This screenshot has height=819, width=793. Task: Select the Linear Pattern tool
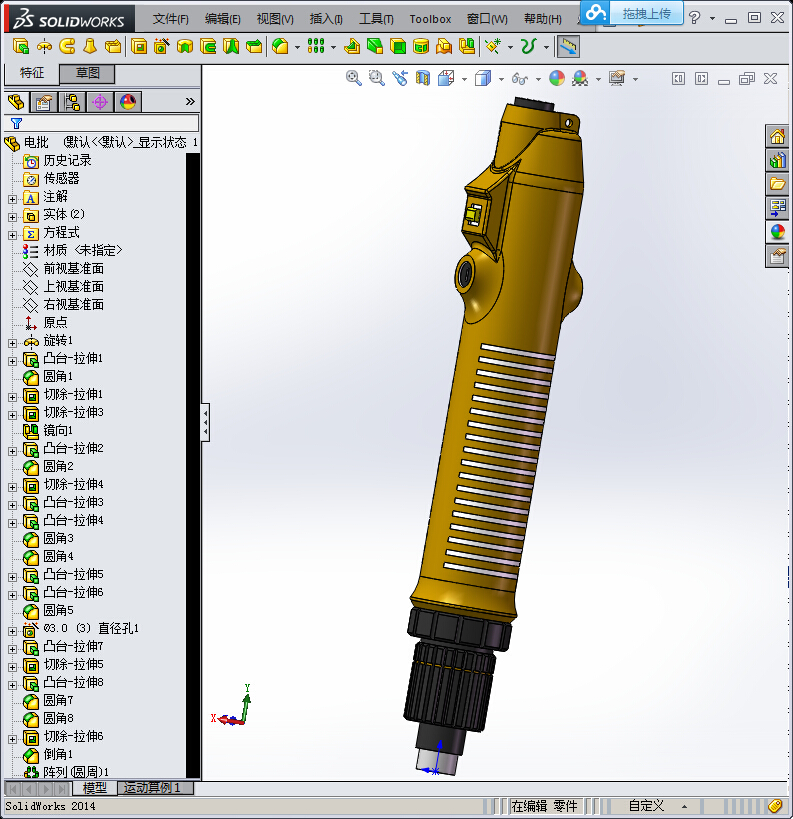pos(316,46)
